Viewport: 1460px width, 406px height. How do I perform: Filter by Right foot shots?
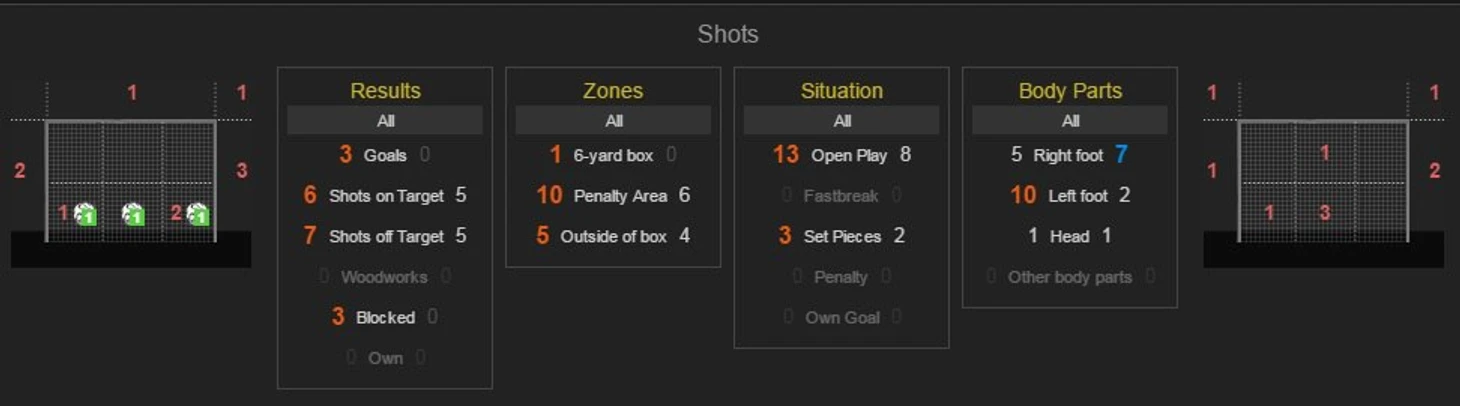(x=1068, y=156)
